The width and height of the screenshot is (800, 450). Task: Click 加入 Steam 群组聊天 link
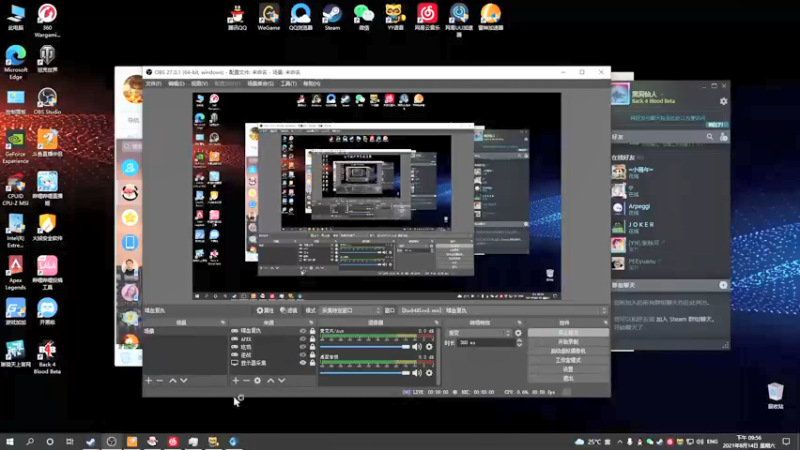coord(684,319)
